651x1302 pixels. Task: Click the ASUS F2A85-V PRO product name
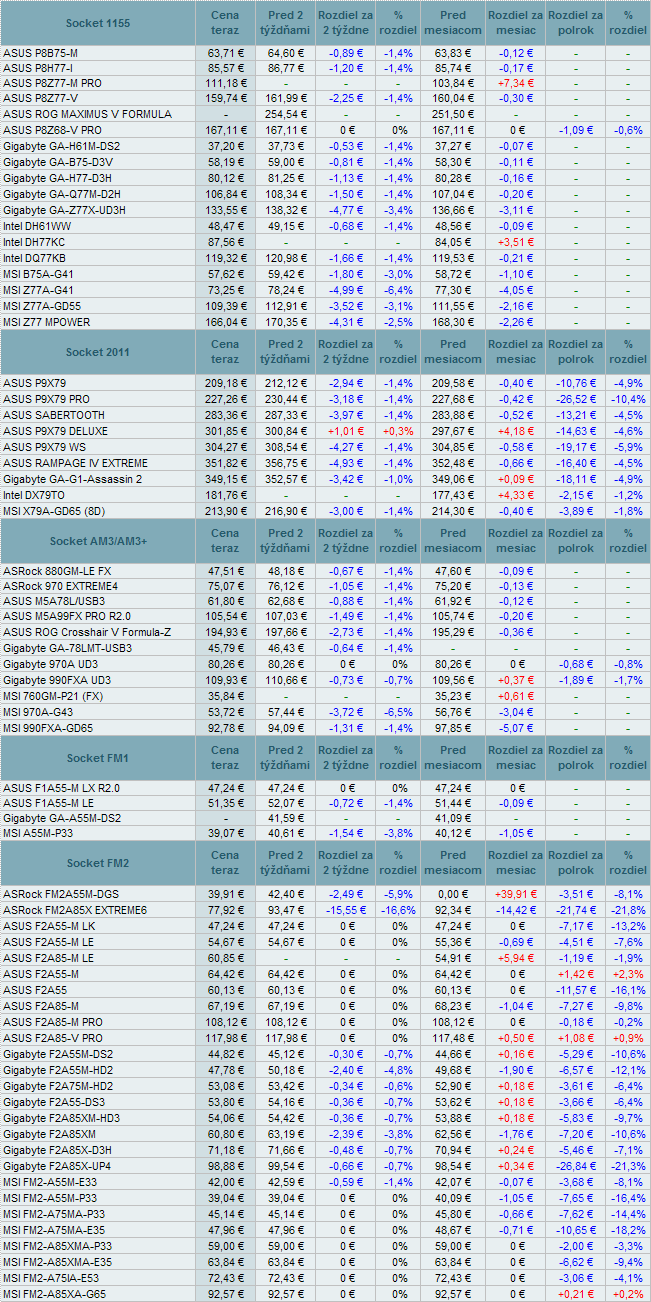53,1038
